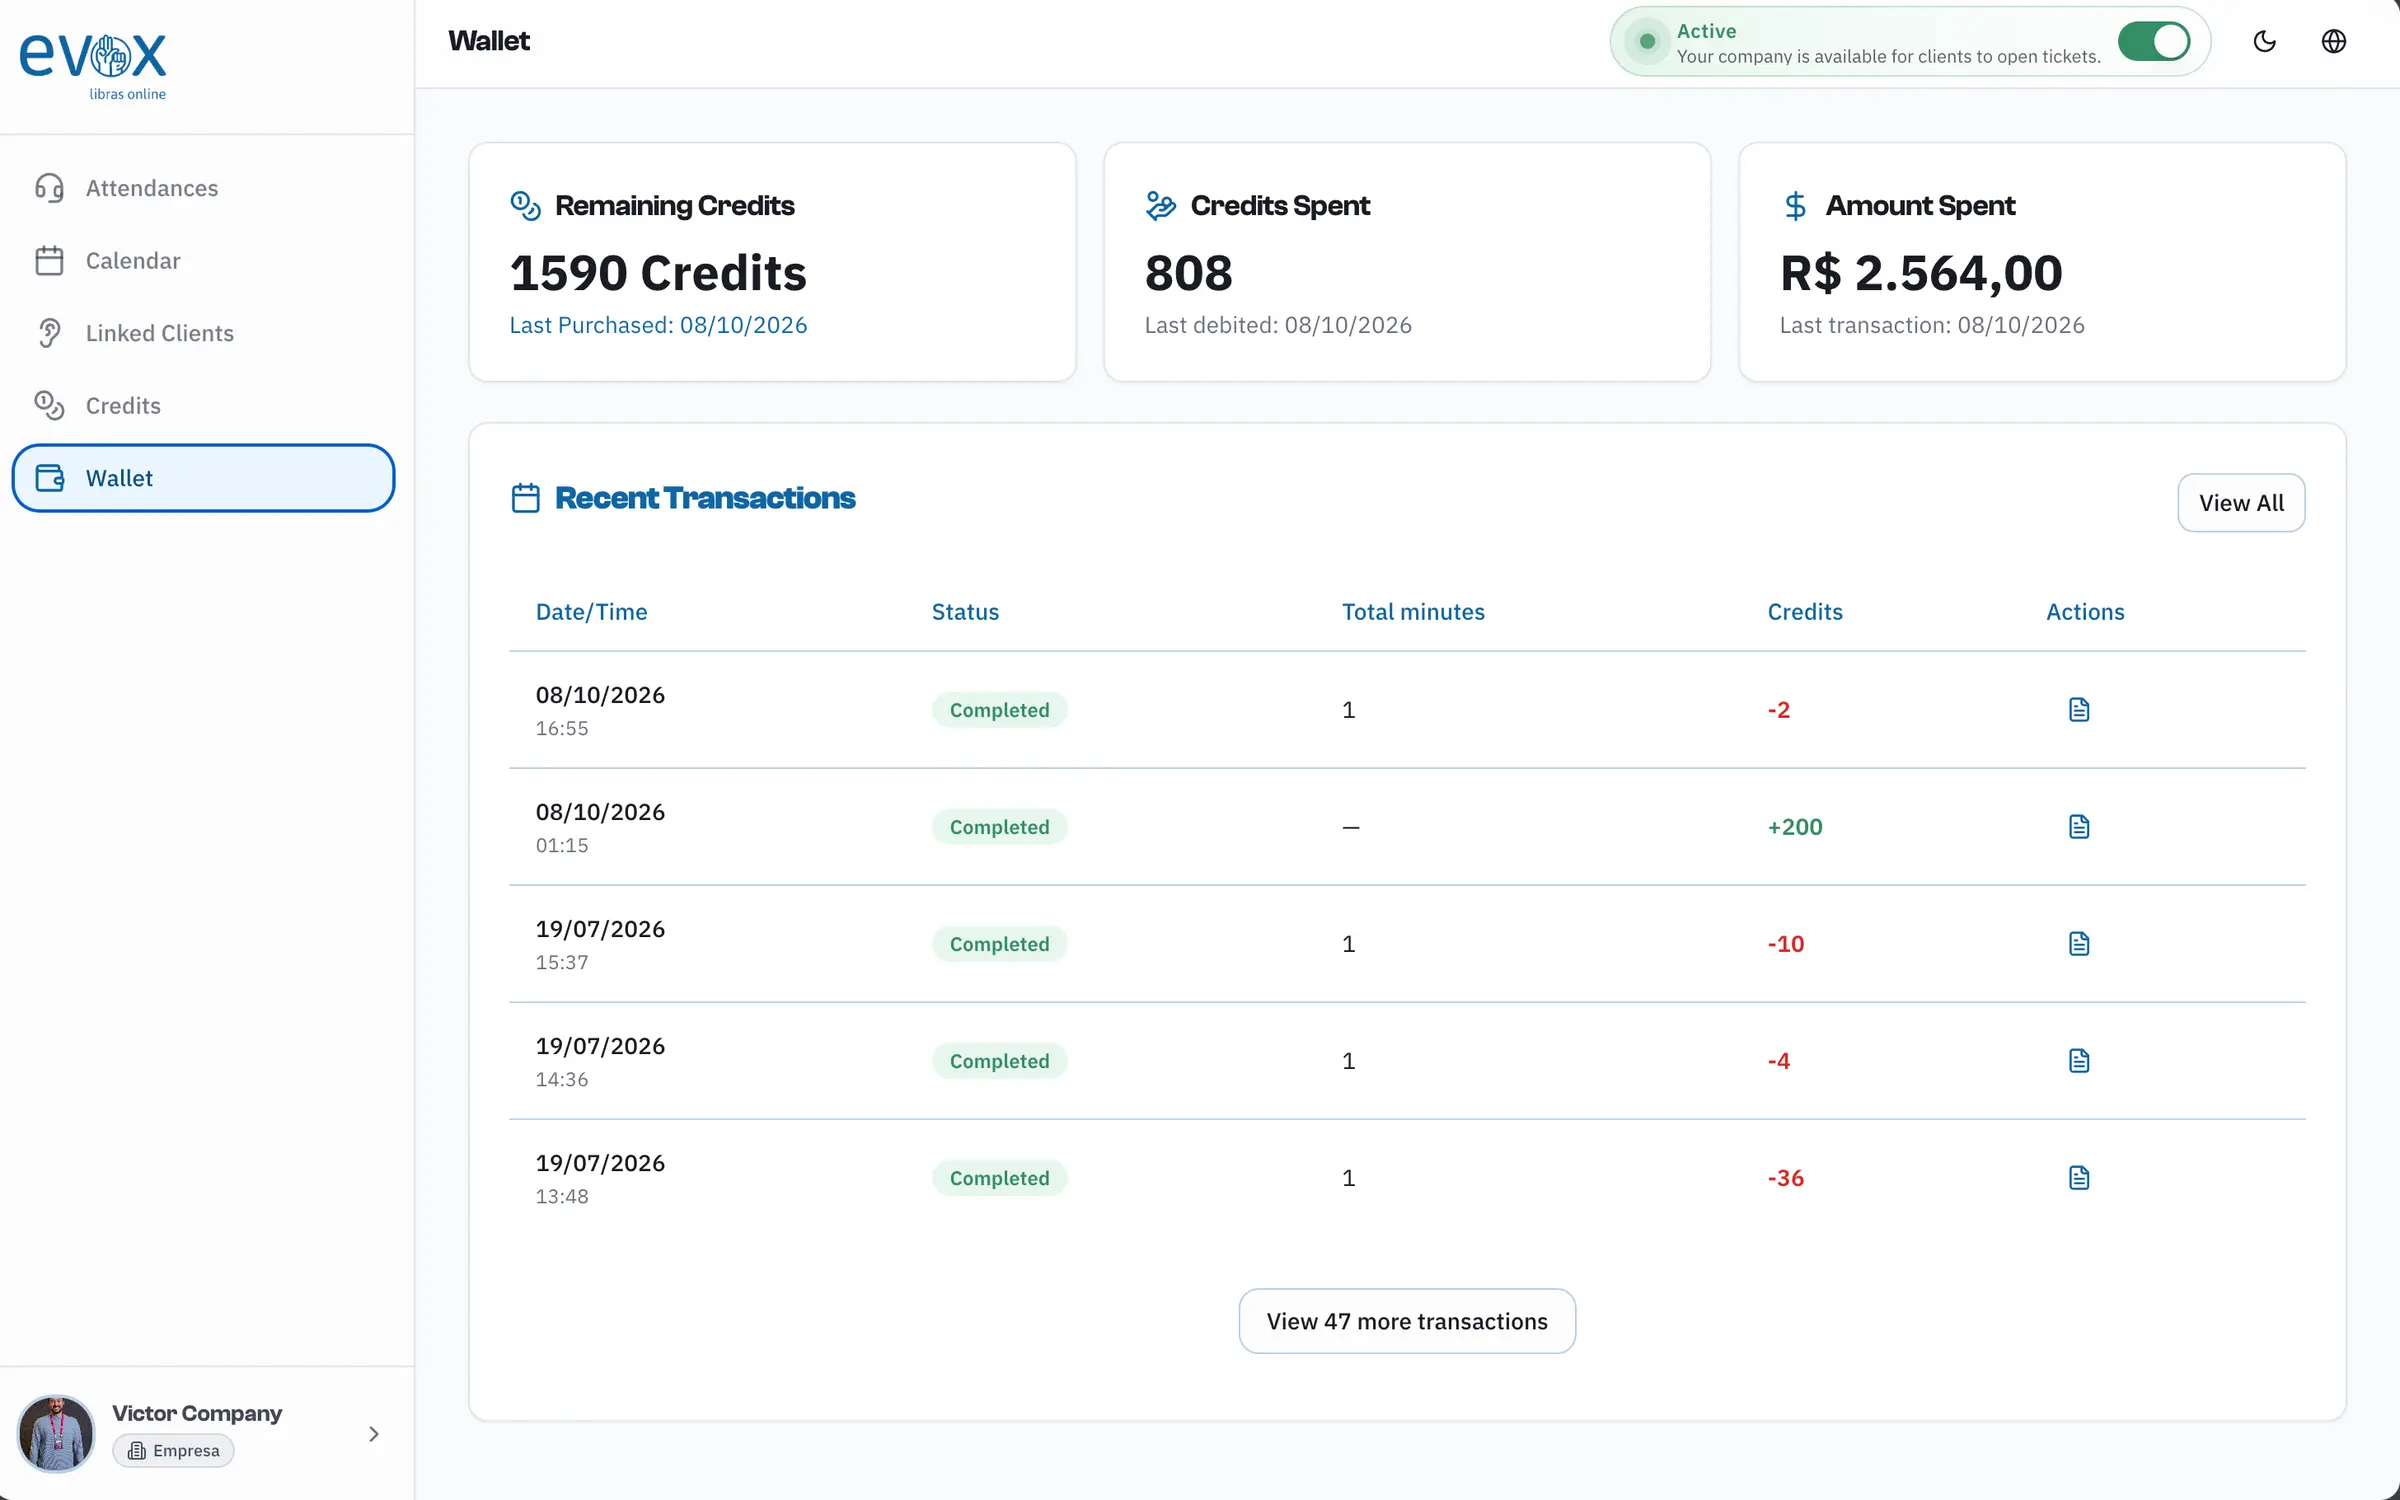Expand the Victor Company profile chevron
This screenshot has width=2400, height=1500.
pos(374,1434)
